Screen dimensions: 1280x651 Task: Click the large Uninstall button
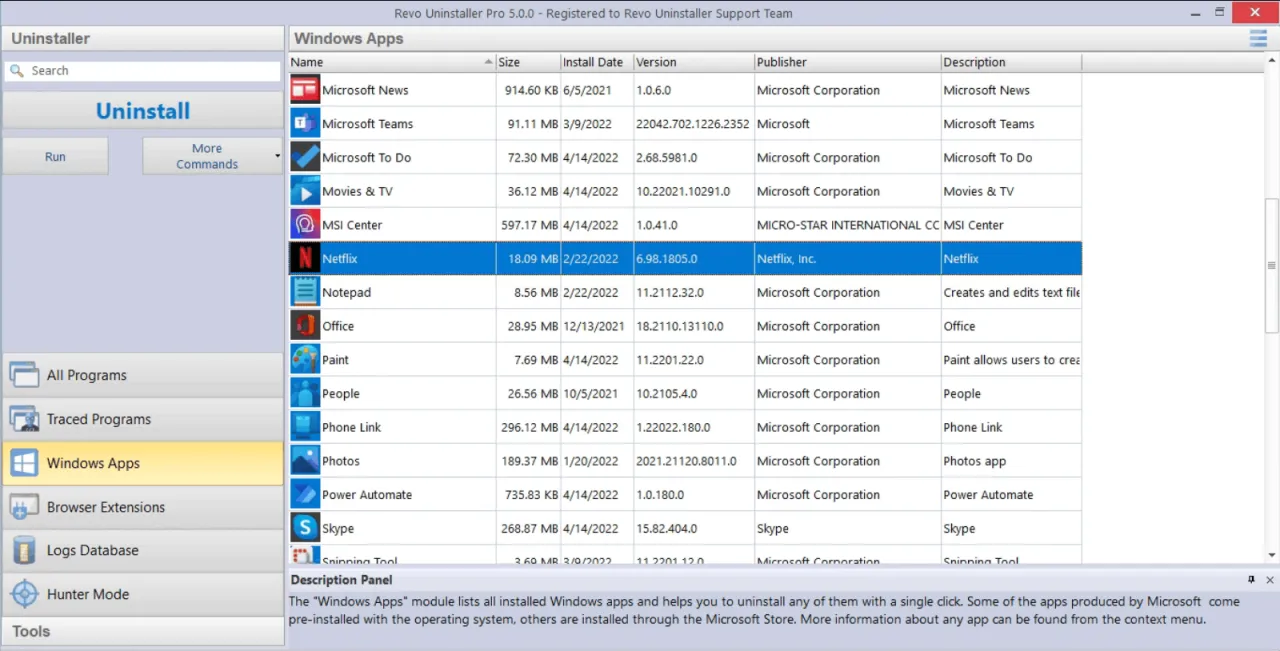pos(143,111)
